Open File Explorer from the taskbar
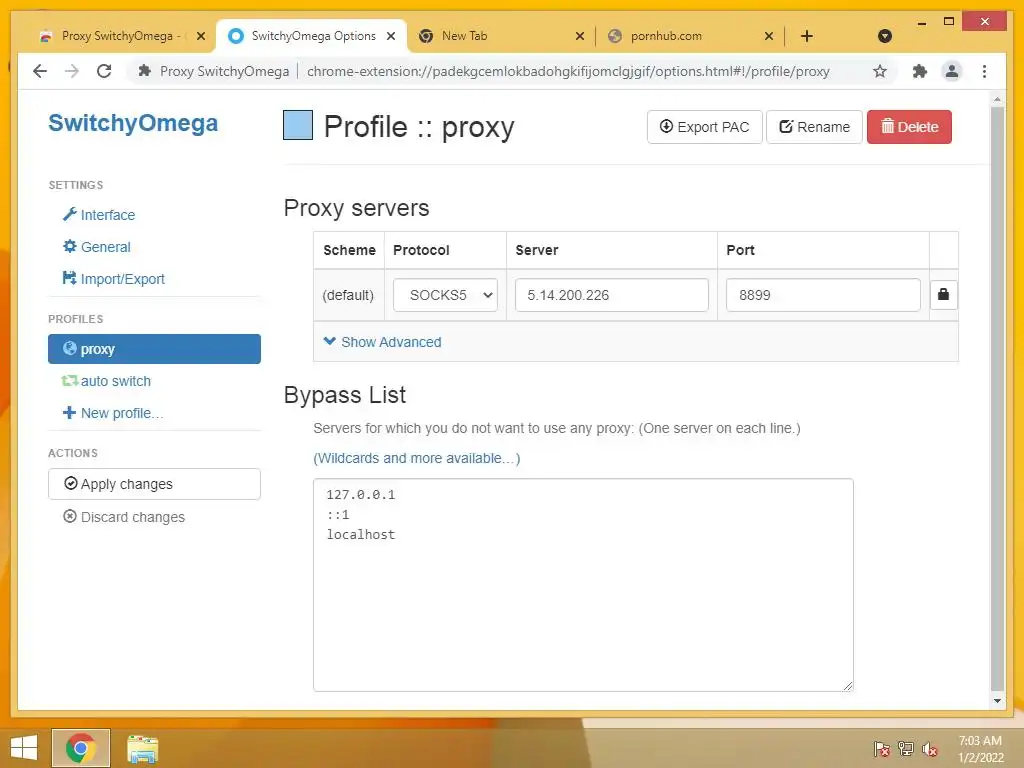The height and width of the screenshot is (768, 1024). [x=142, y=749]
